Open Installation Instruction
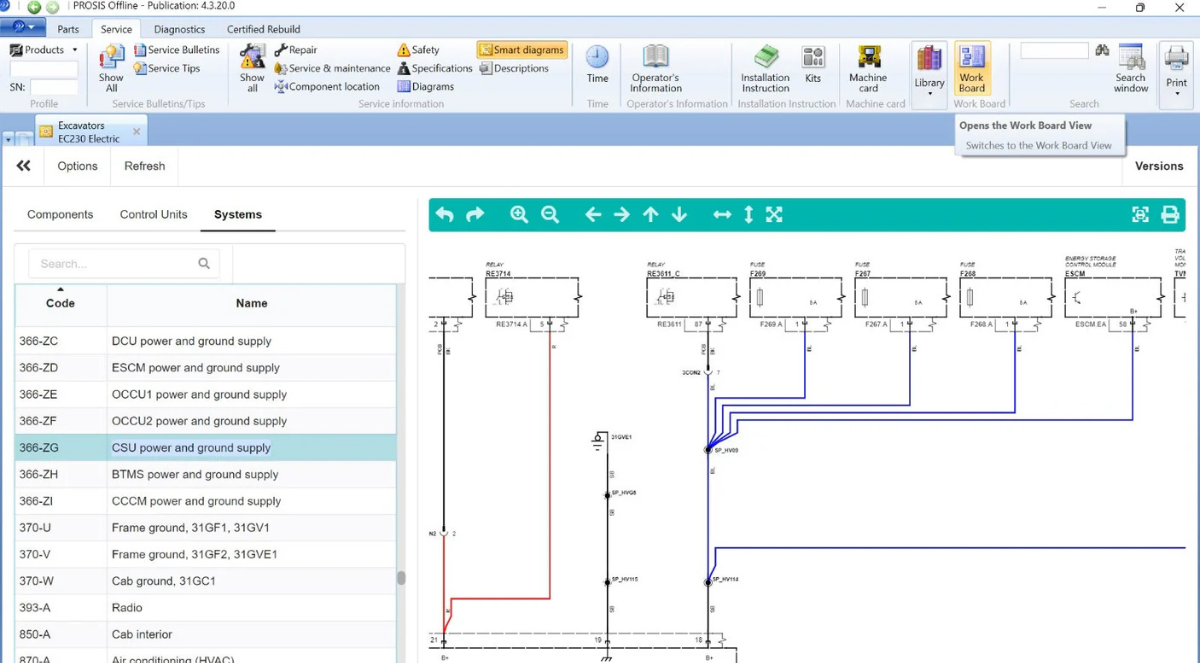This screenshot has height=663, width=1200. pyautogui.click(x=766, y=68)
